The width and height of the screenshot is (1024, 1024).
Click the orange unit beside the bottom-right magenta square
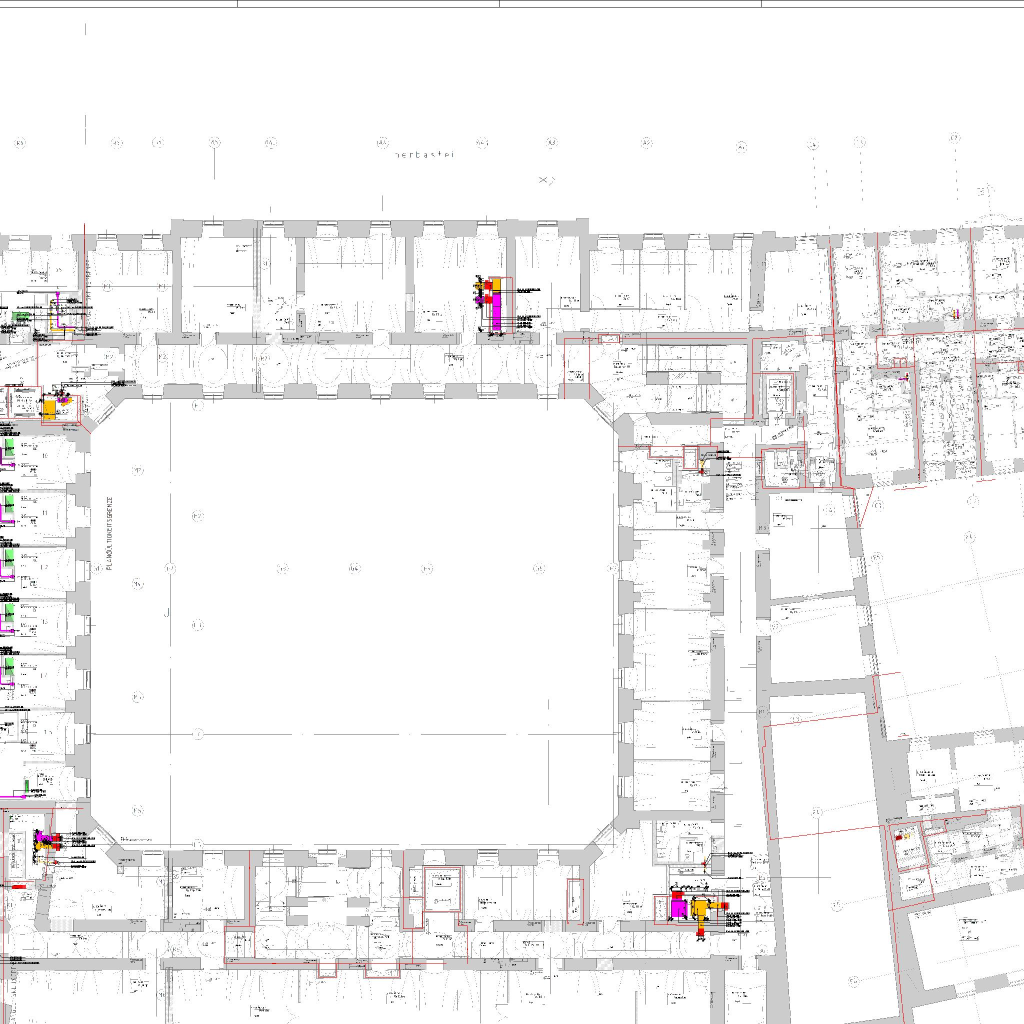coord(702,910)
